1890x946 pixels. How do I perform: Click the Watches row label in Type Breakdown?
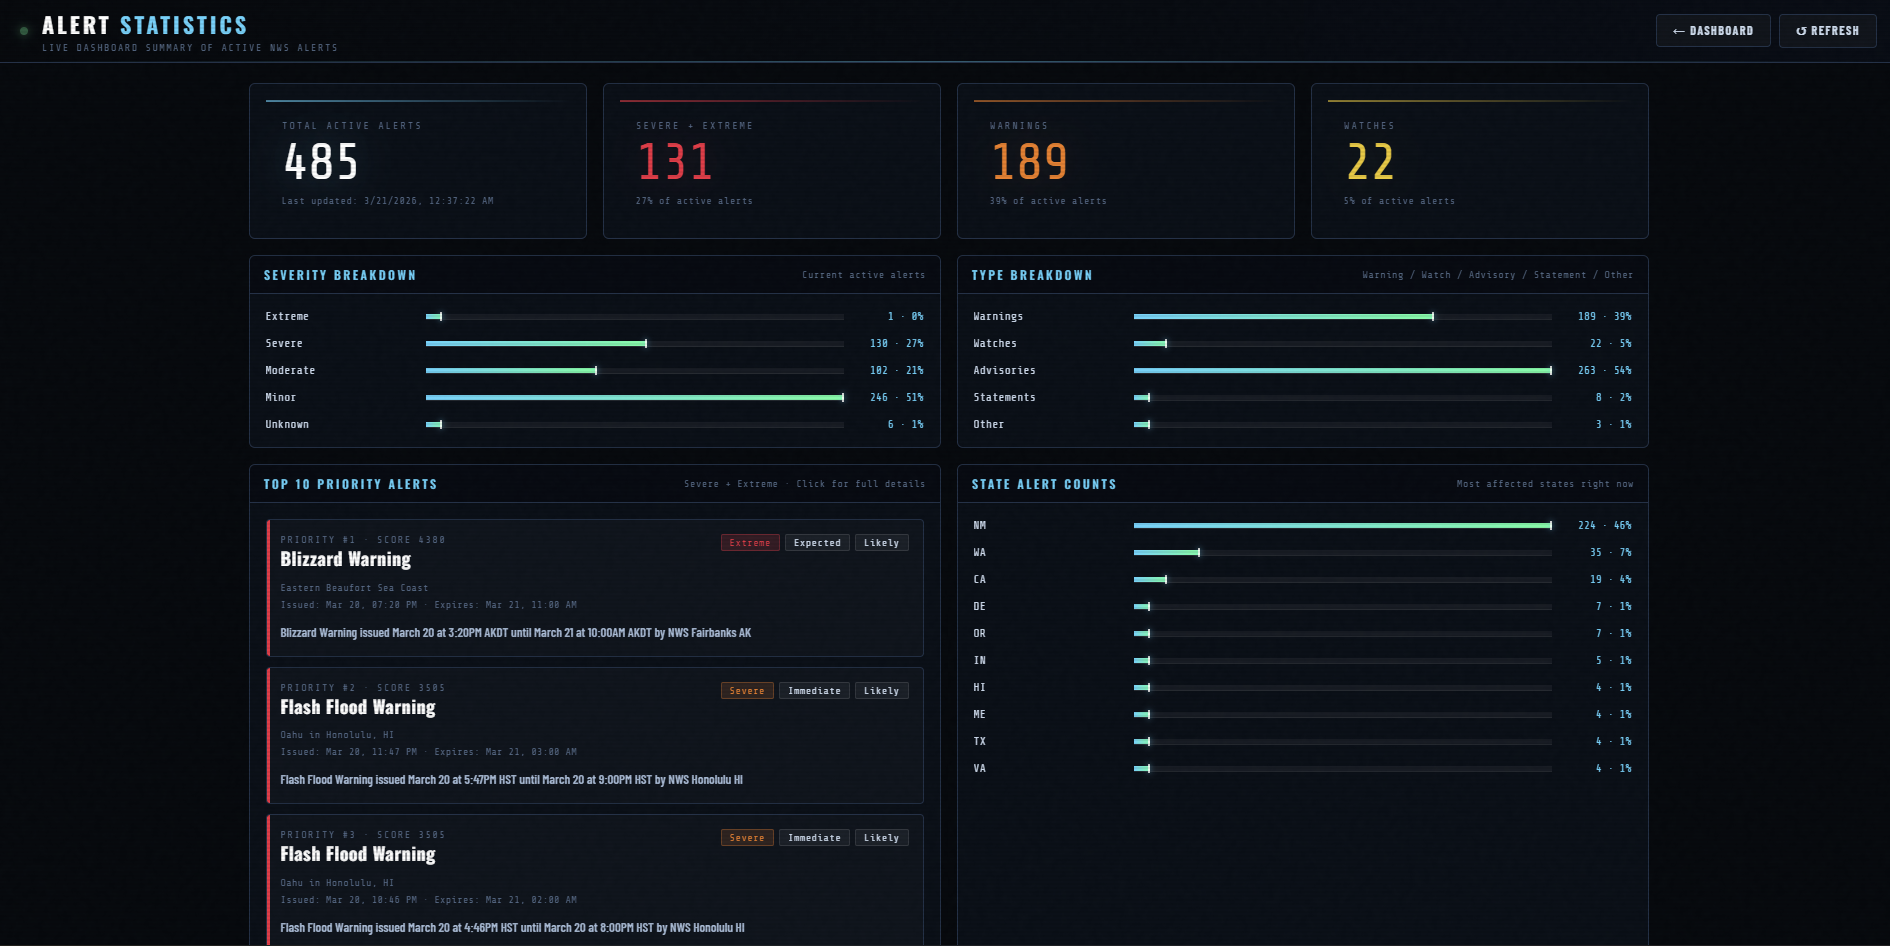[x=995, y=344]
